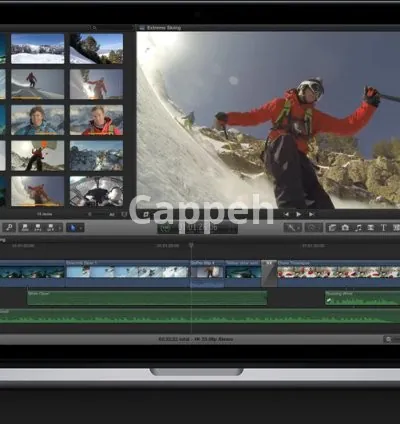This screenshot has height=424, width=400.
Task: Open the retime speed menu
Action: 313,228
